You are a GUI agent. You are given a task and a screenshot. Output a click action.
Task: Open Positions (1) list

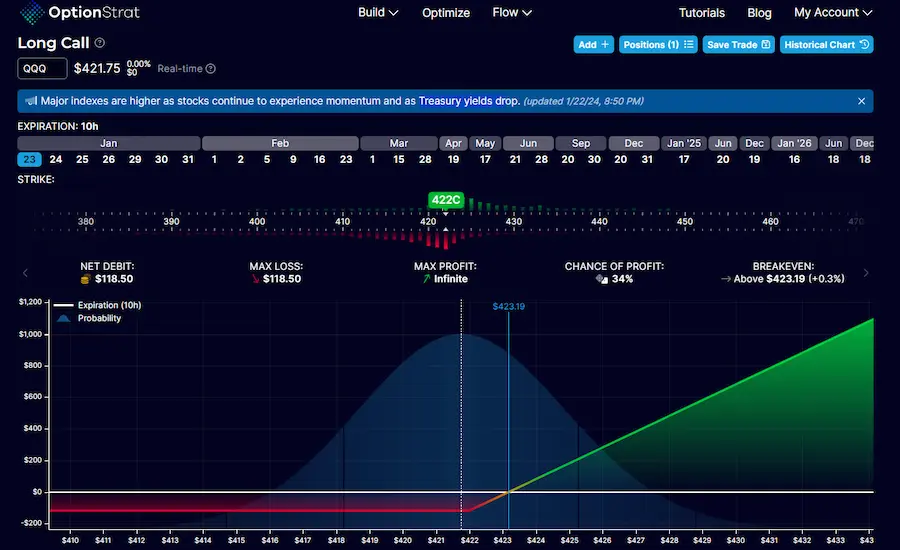pyautogui.click(x=658, y=45)
